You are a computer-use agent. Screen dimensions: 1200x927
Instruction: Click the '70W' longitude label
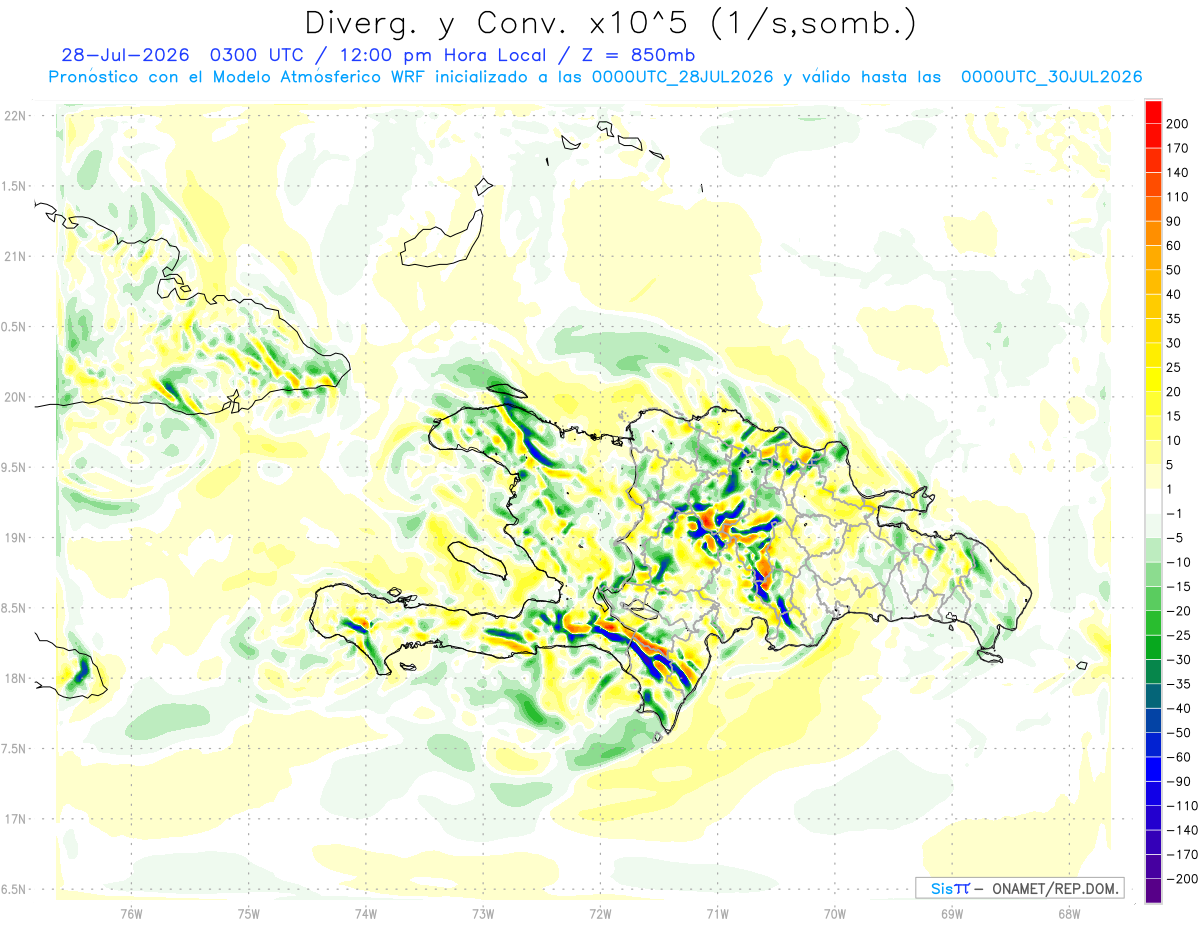tap(834, 914)
